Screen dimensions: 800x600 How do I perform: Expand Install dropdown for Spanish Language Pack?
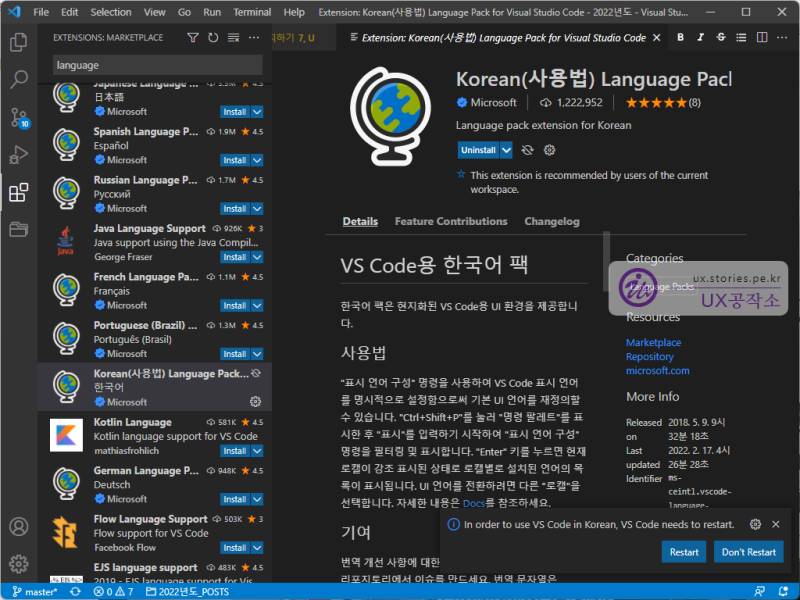click(x=258, y=160)
